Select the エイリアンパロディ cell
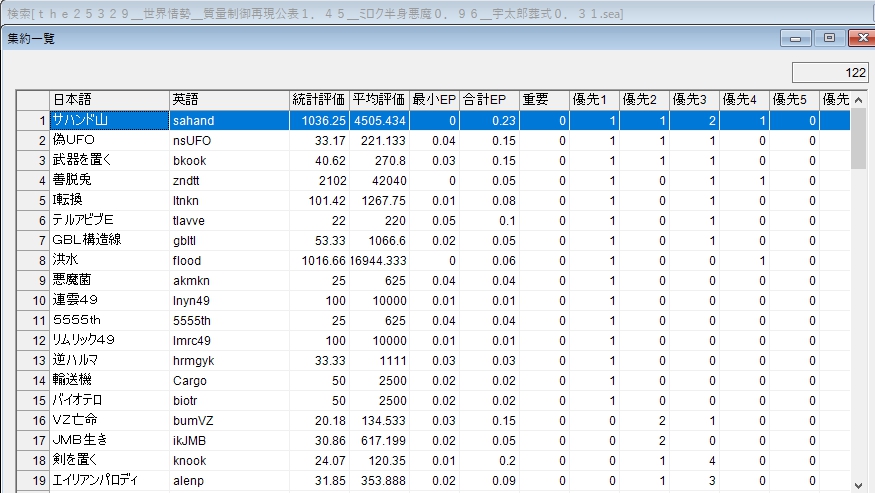Screen dimensions: 875x493 (109, 480)
